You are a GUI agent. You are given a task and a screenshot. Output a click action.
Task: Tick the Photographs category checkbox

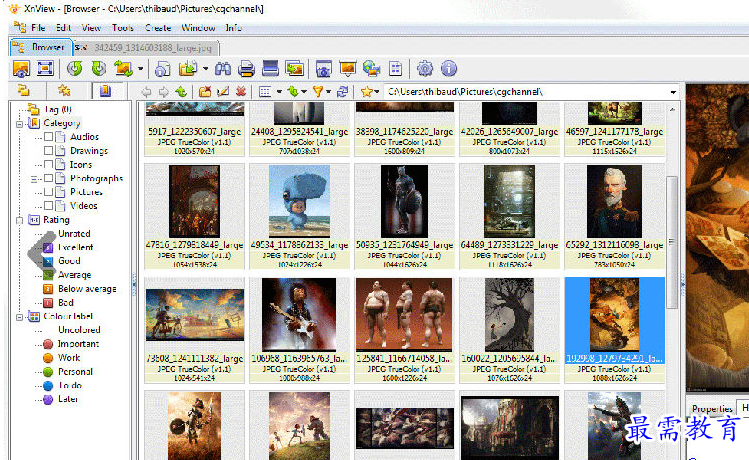pyautogui.click(x=48, y=178)
